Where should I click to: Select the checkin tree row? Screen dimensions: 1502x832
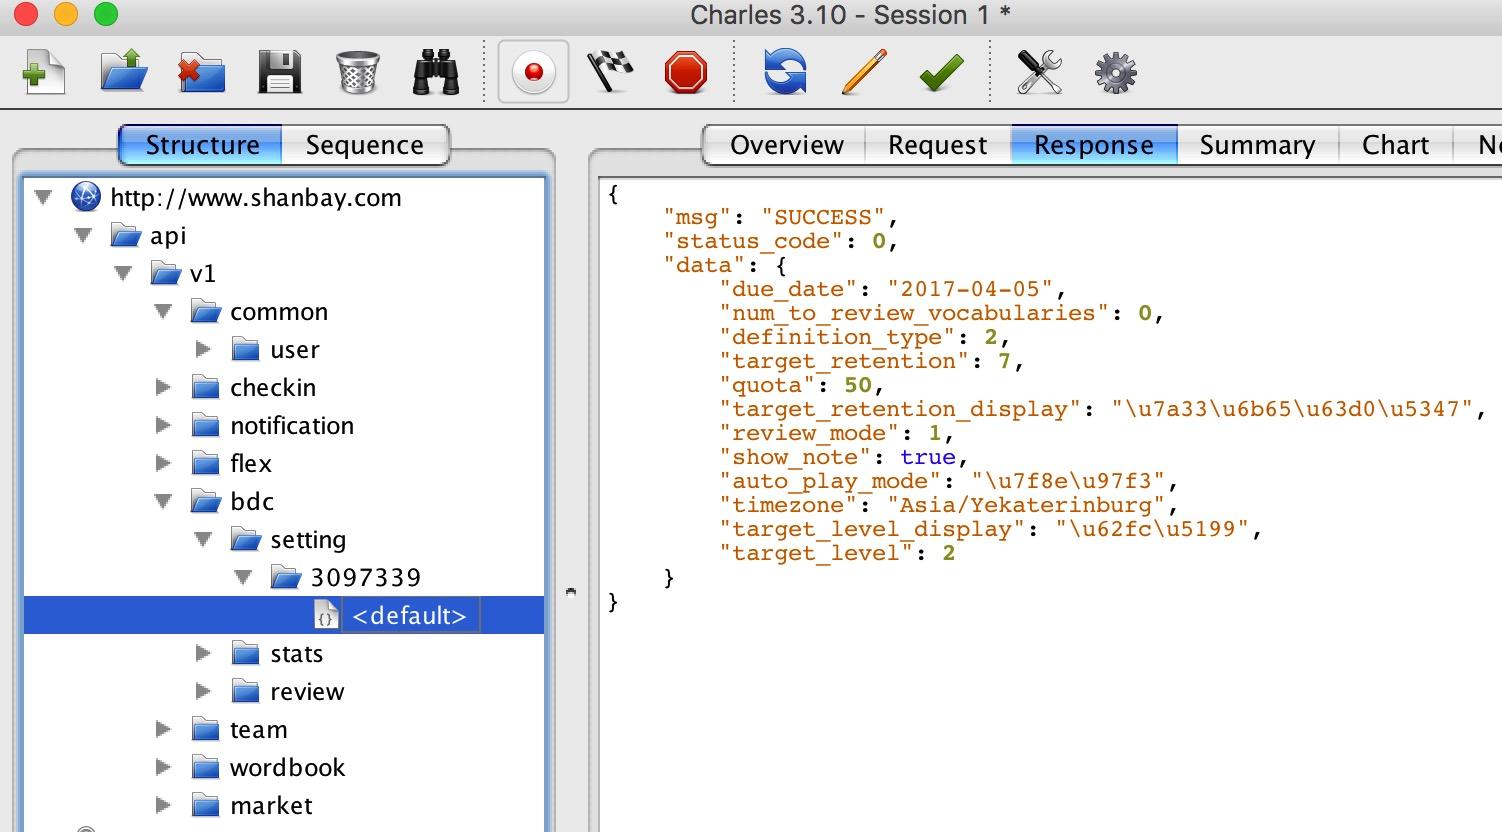click(284, 387)
